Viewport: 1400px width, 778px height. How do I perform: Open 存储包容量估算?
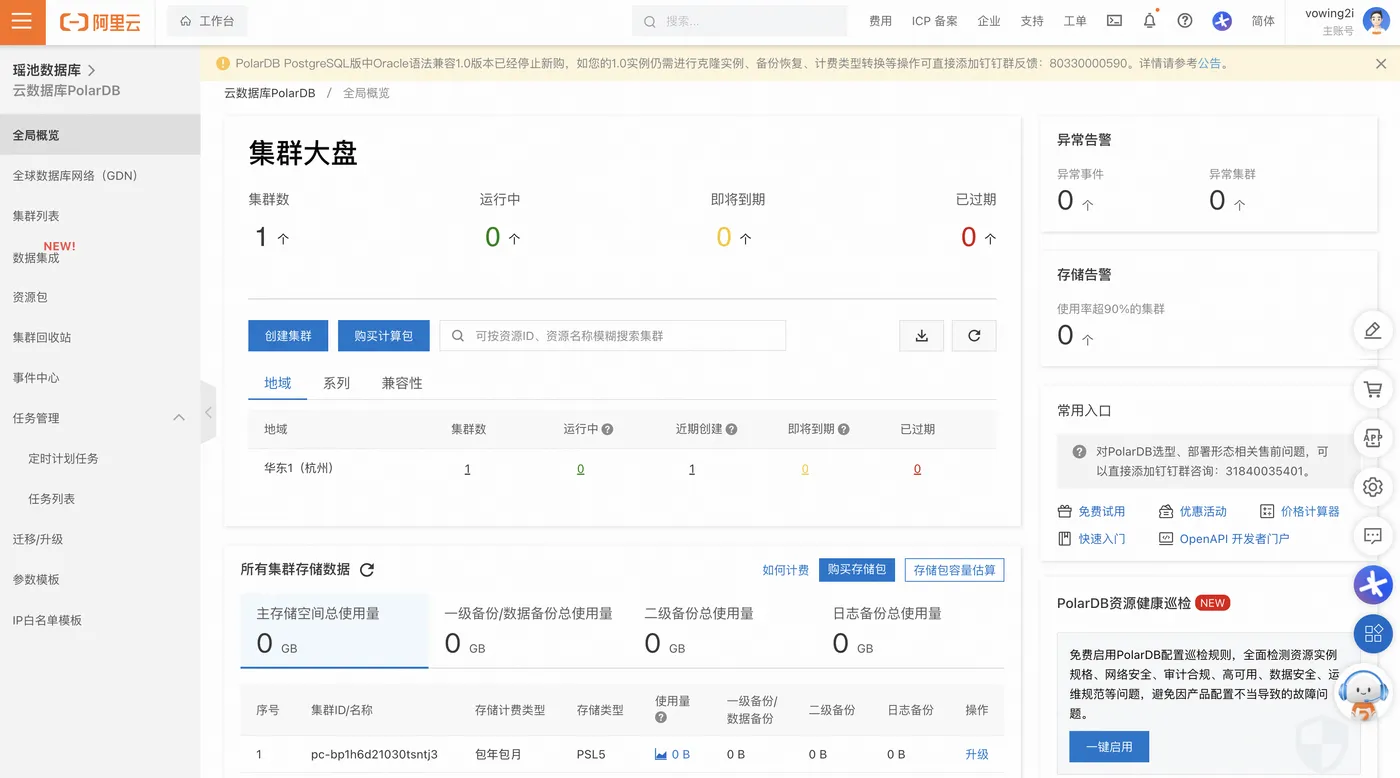[x=954, y=570]
